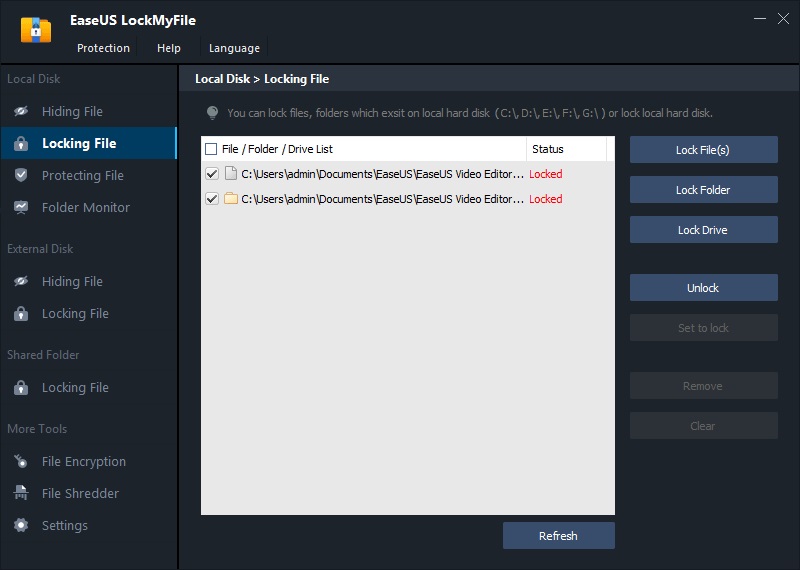
Task: Open the File Shredder tool
Action: pos(89,493)
